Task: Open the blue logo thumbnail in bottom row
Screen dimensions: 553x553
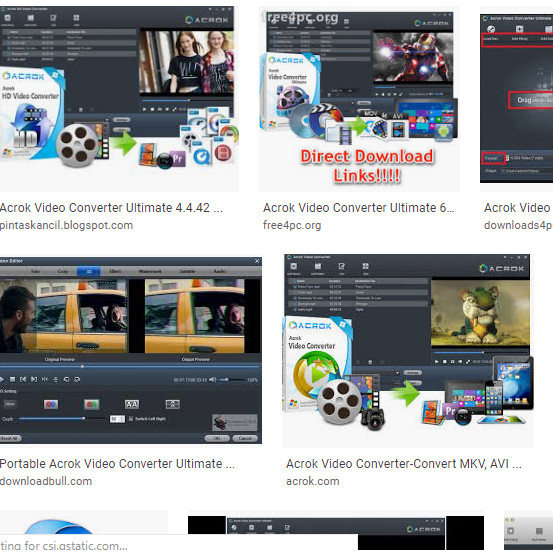Action: [x=84, y=522]
